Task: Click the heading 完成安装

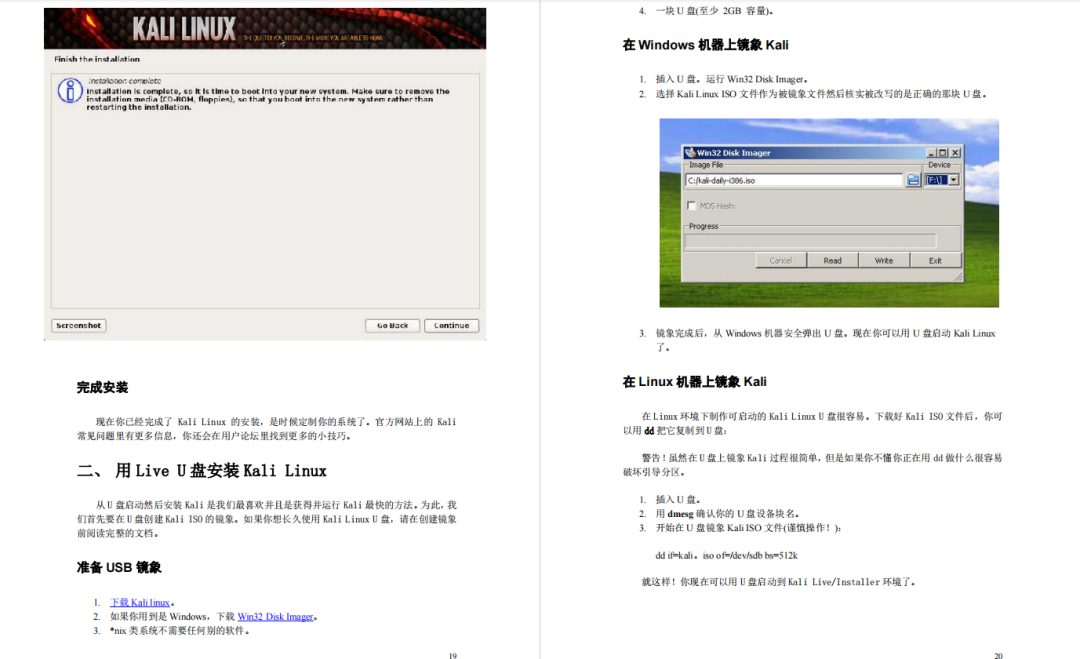Action: tap(103, 388)
